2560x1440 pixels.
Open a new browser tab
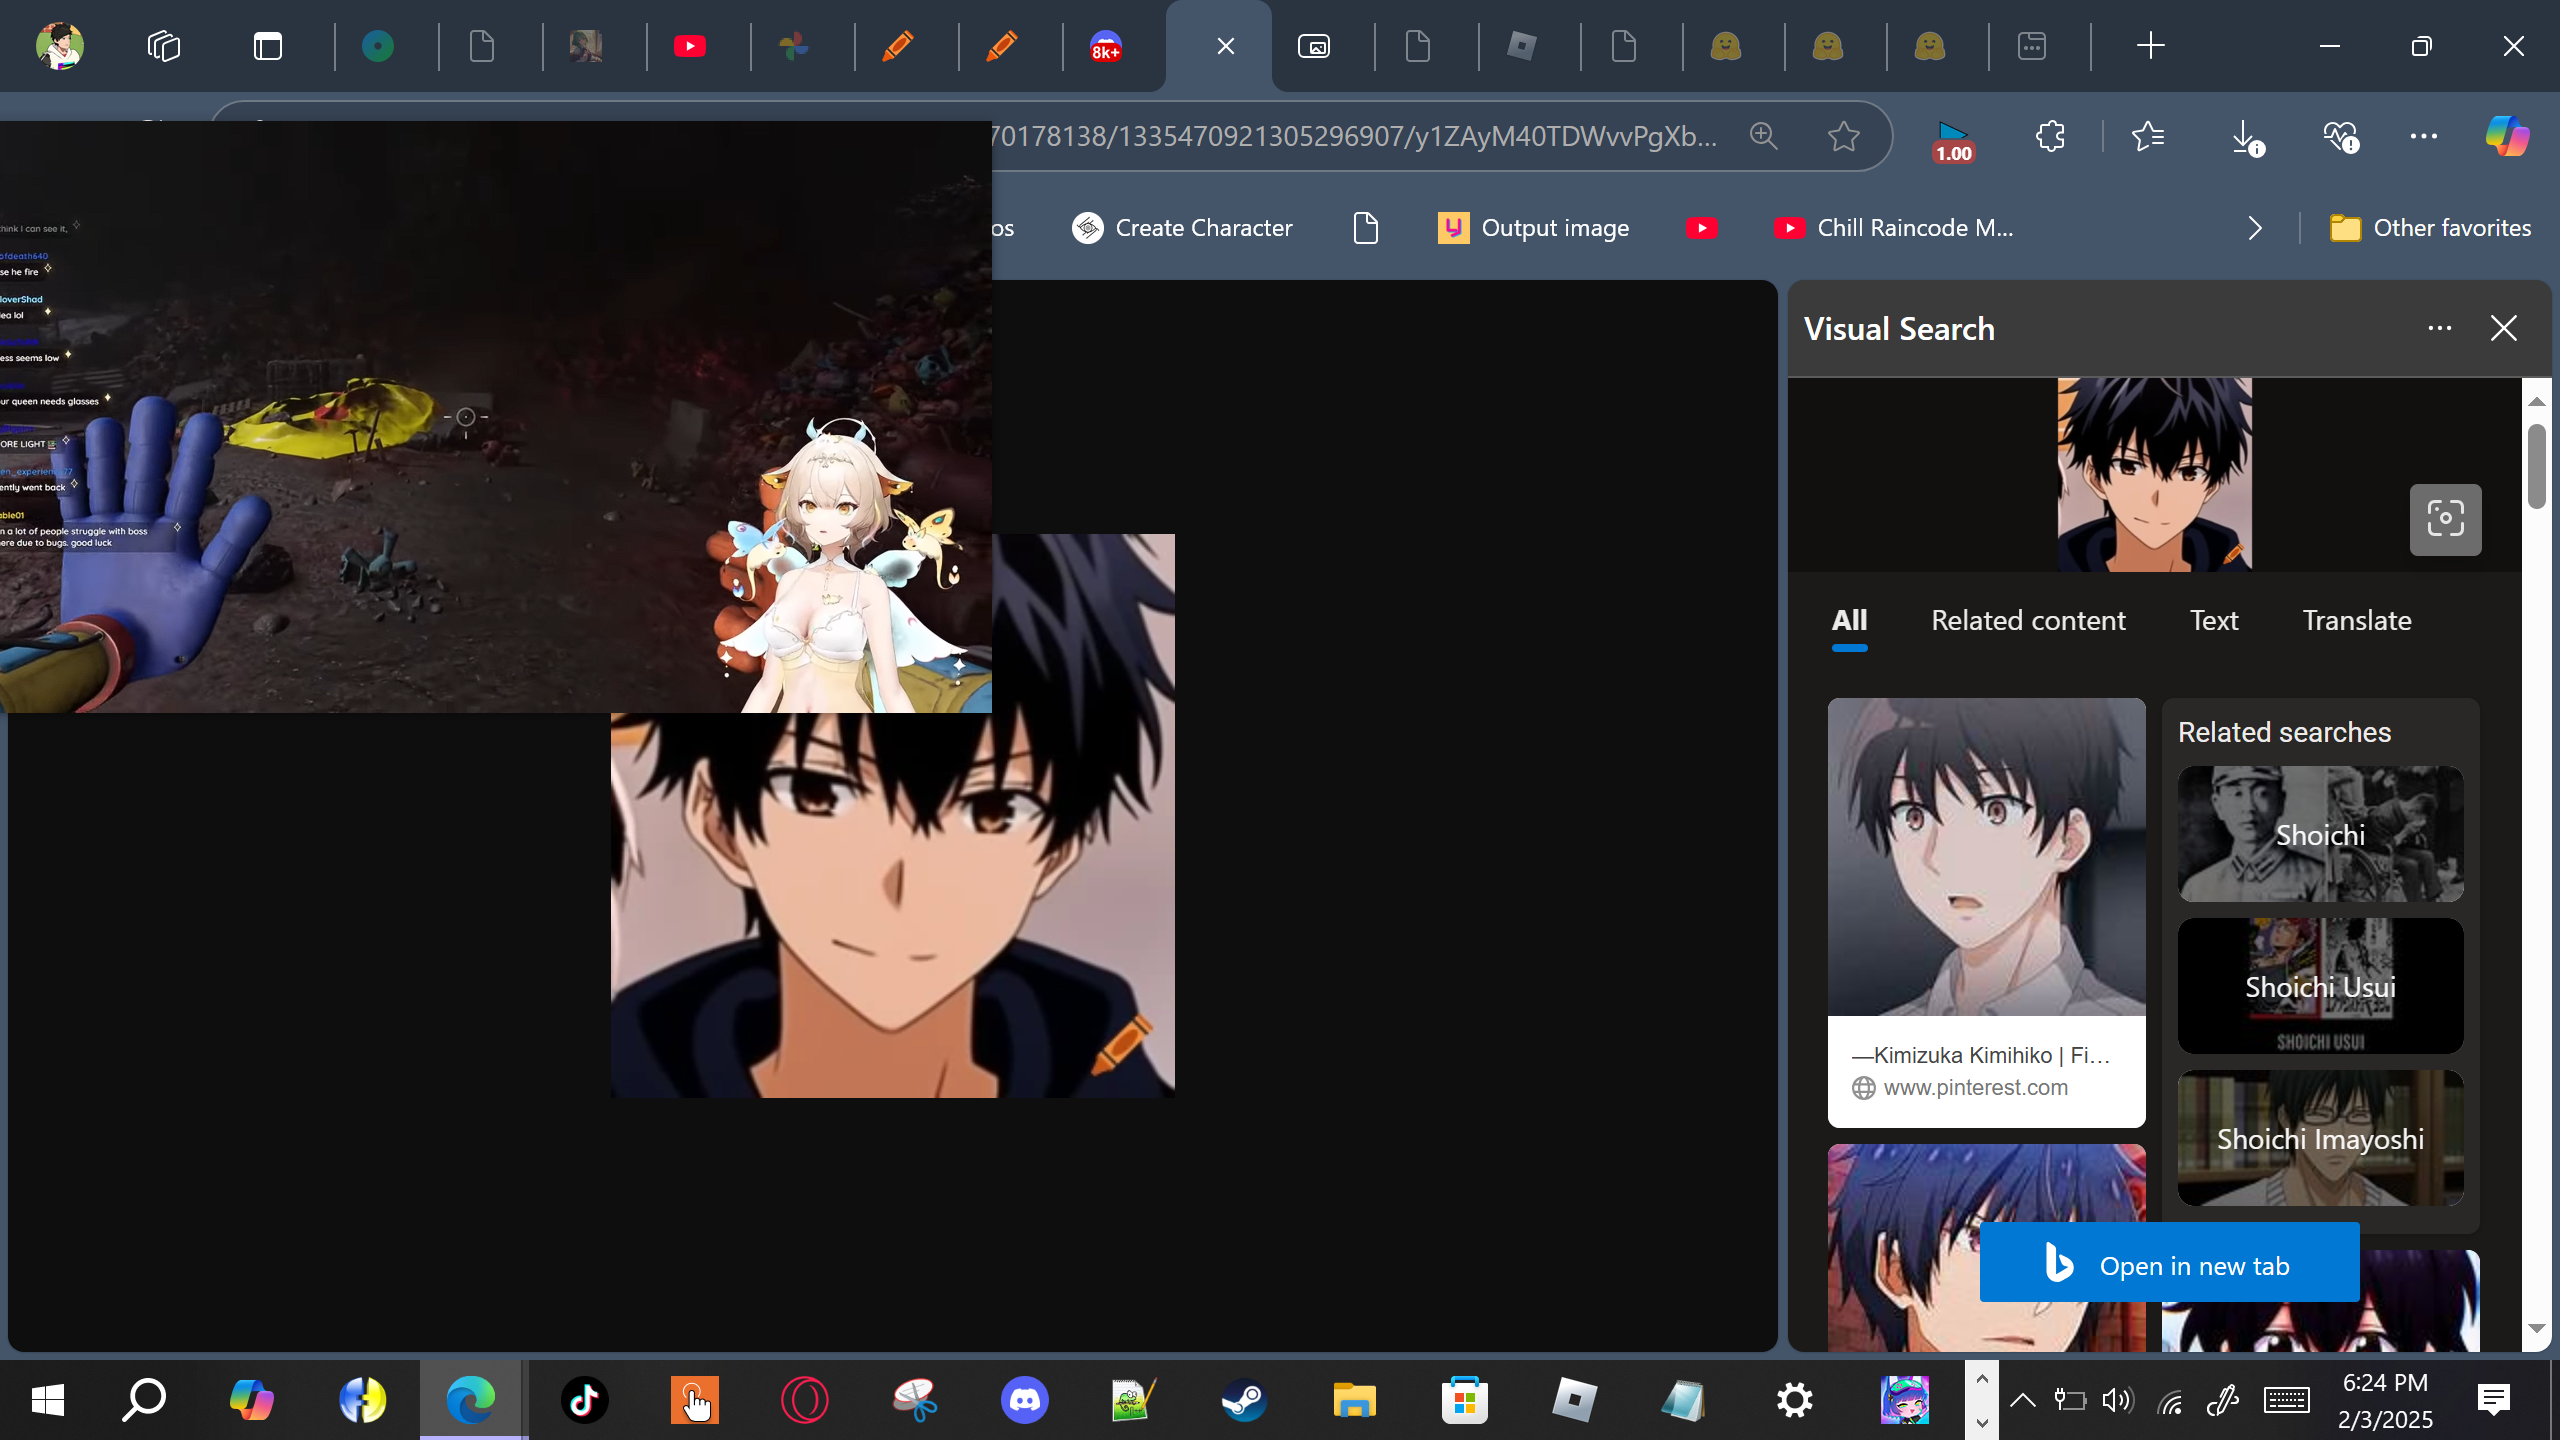[2150, 46]
